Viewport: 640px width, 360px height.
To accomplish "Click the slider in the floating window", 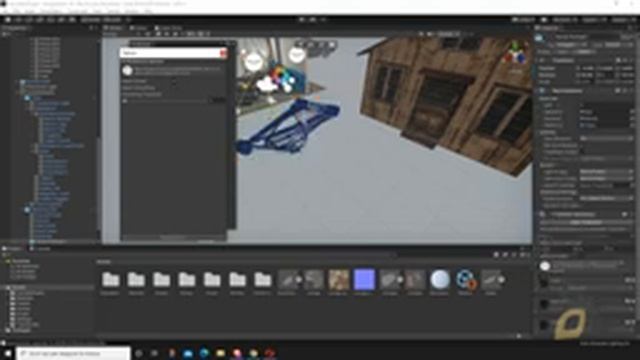I will [166, 100].
